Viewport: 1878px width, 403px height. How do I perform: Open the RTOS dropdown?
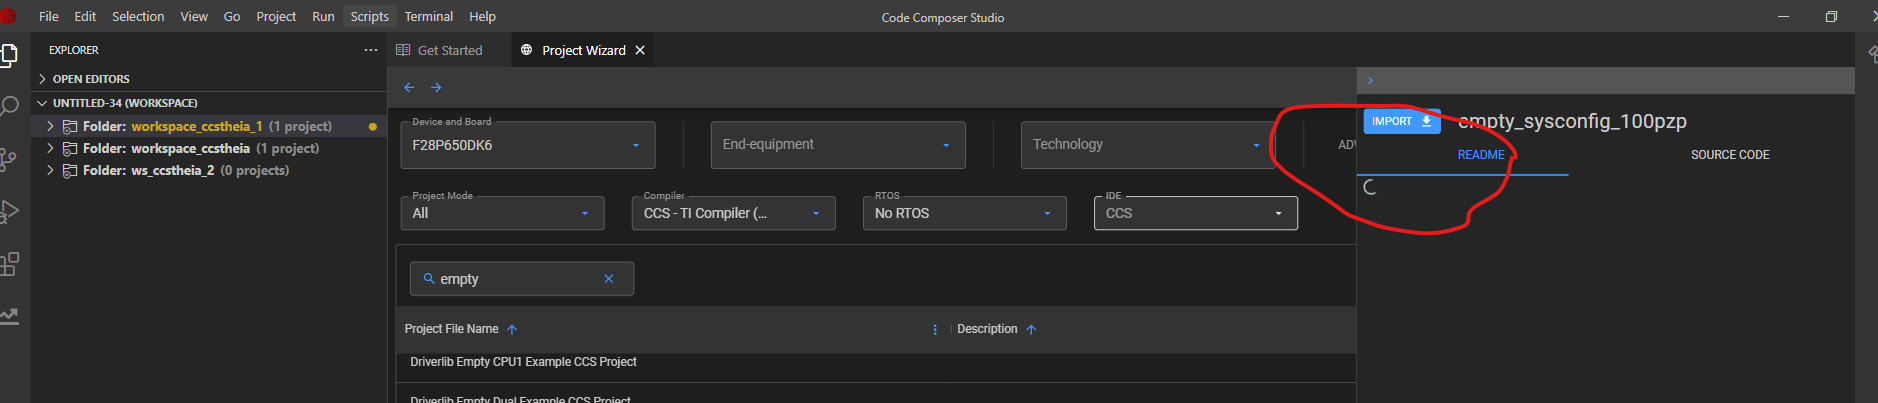(964, 213)
